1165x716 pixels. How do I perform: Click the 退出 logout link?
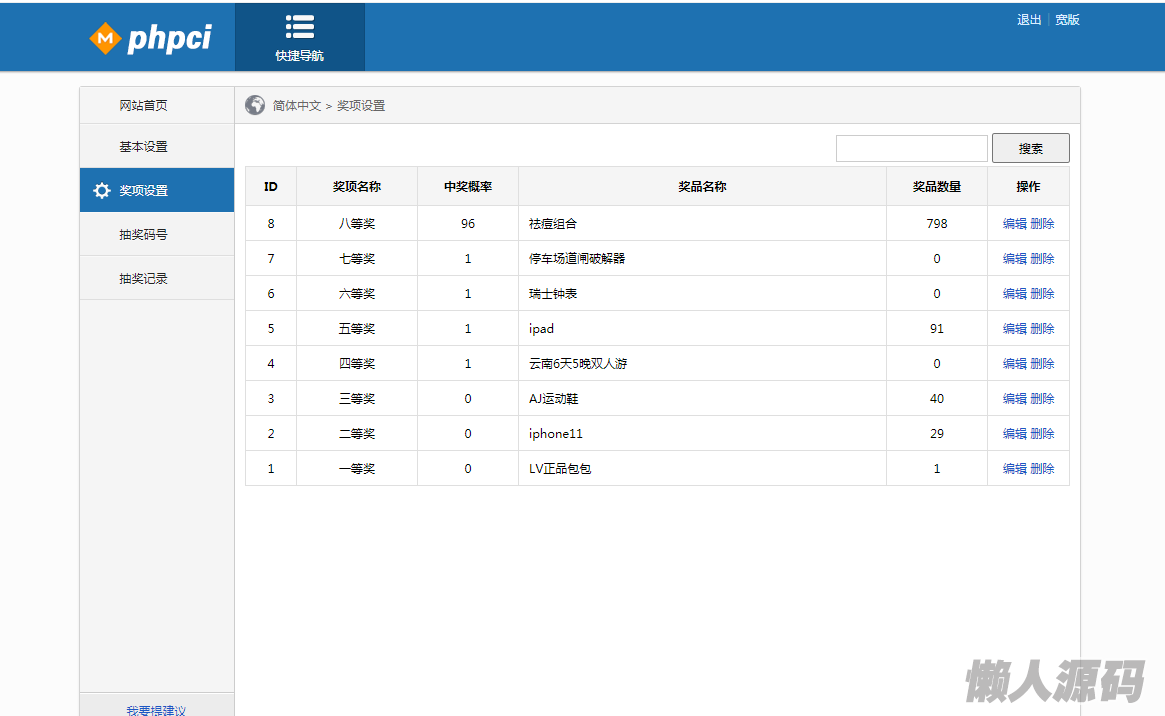point(1029,20)
